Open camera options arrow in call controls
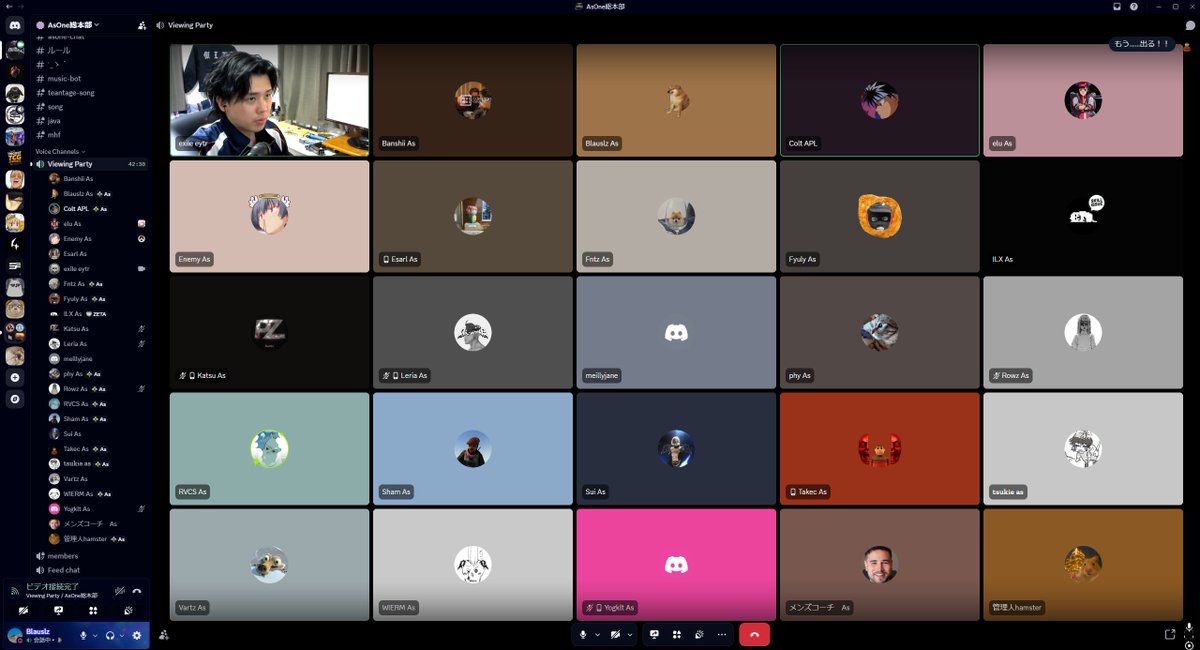 pos(630,634)
